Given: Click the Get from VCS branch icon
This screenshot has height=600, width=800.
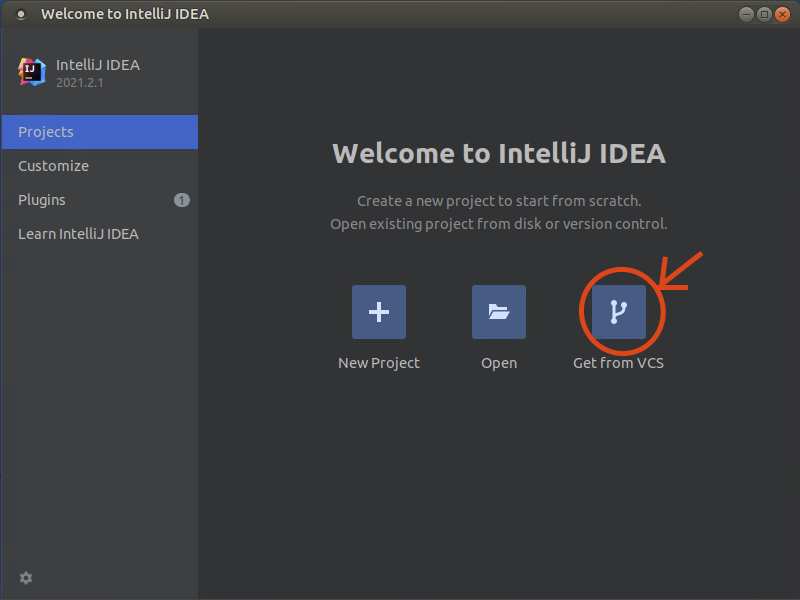Looking at the screenshot, I should [x=618, y=312].
